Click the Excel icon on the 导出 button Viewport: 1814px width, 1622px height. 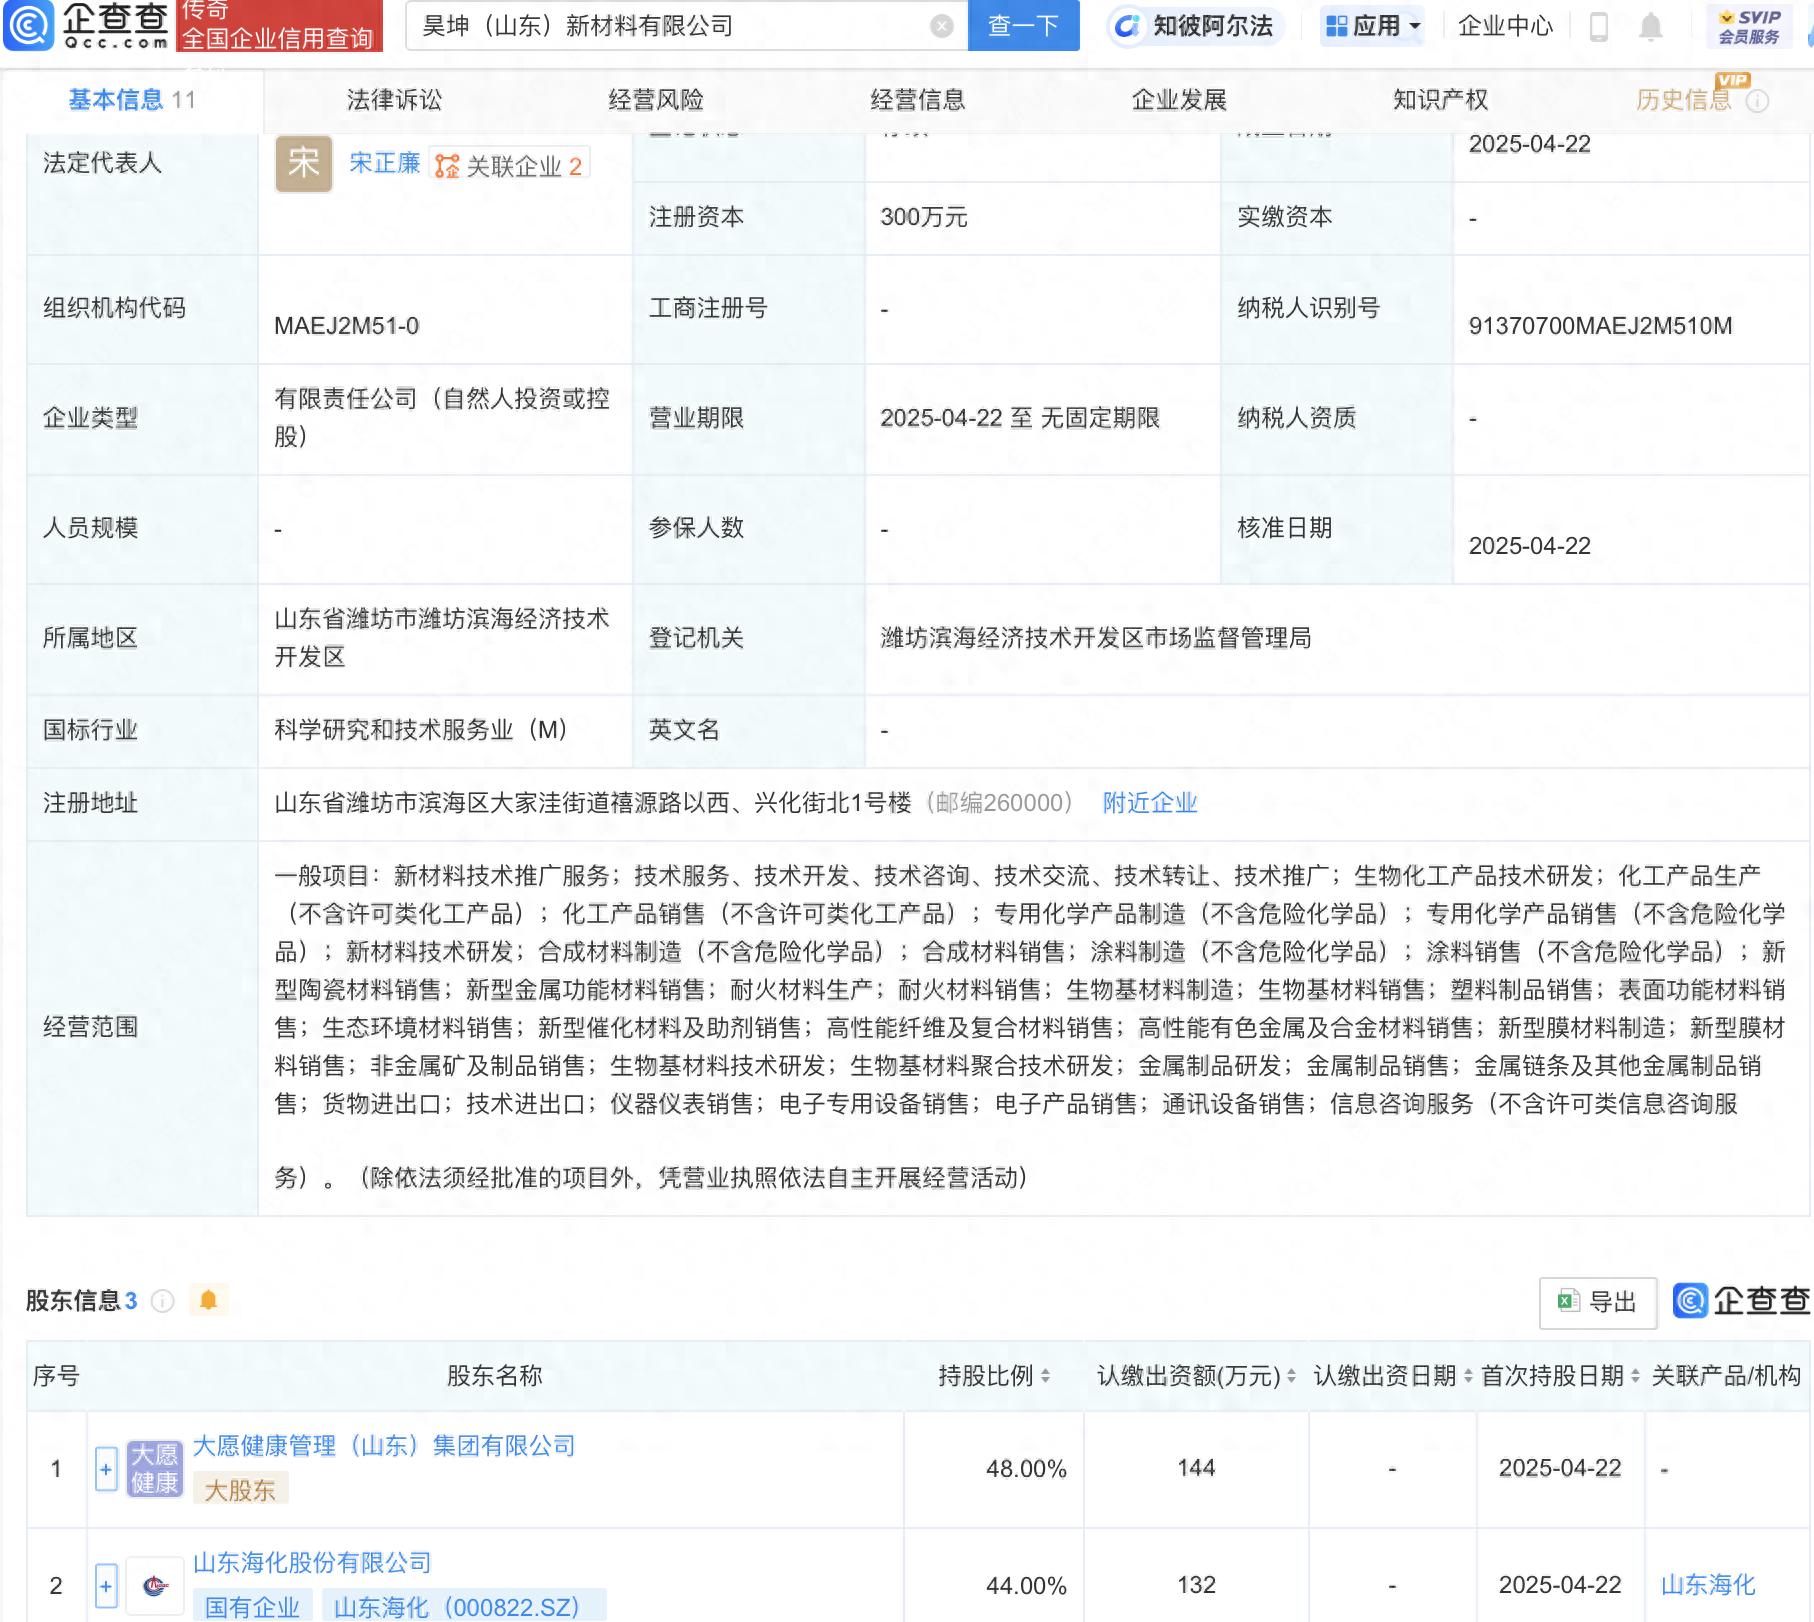pyautogui.click(x=1568, y=1301)
